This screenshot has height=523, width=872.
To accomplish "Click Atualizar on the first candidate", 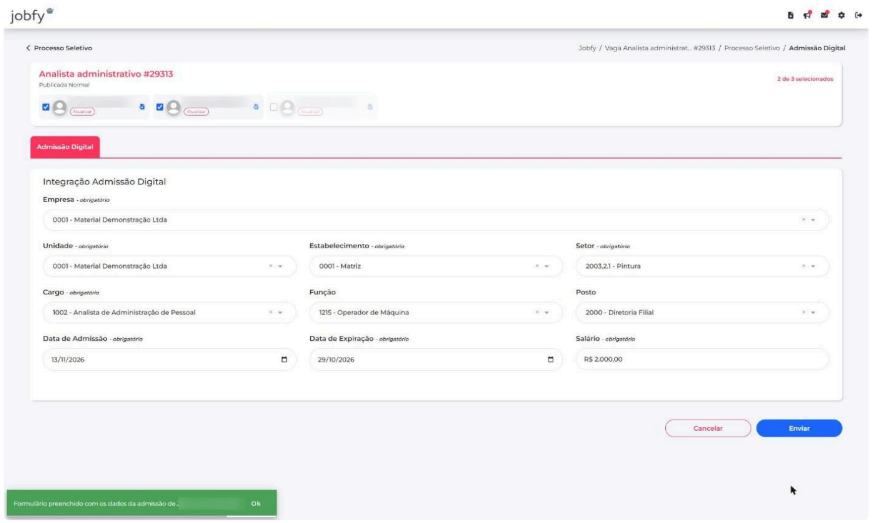I will [82, 112].
